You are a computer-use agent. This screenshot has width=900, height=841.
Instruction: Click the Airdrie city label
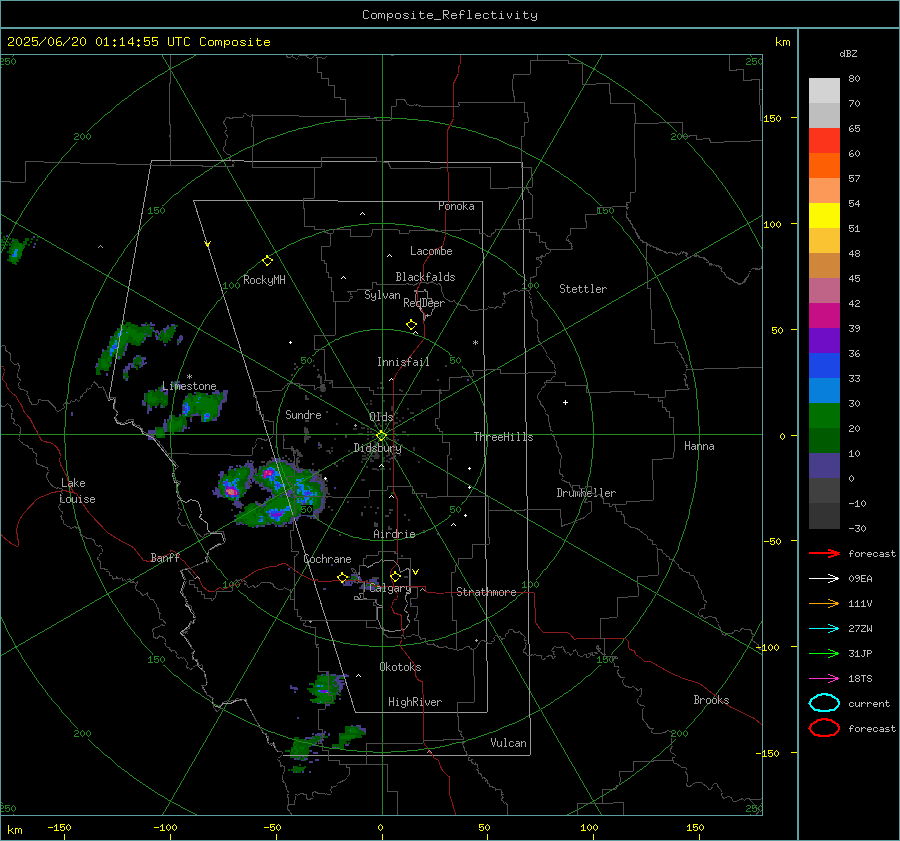394,534
